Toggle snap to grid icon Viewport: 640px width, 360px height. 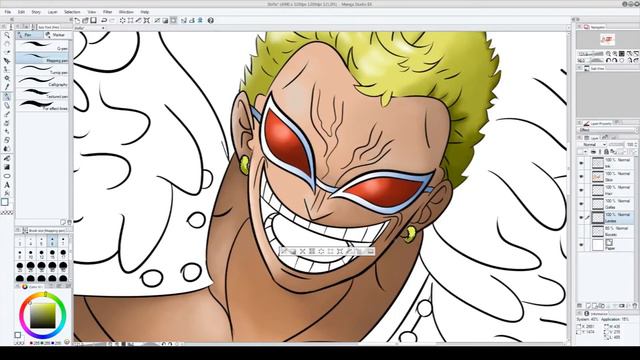coord(200,20)
